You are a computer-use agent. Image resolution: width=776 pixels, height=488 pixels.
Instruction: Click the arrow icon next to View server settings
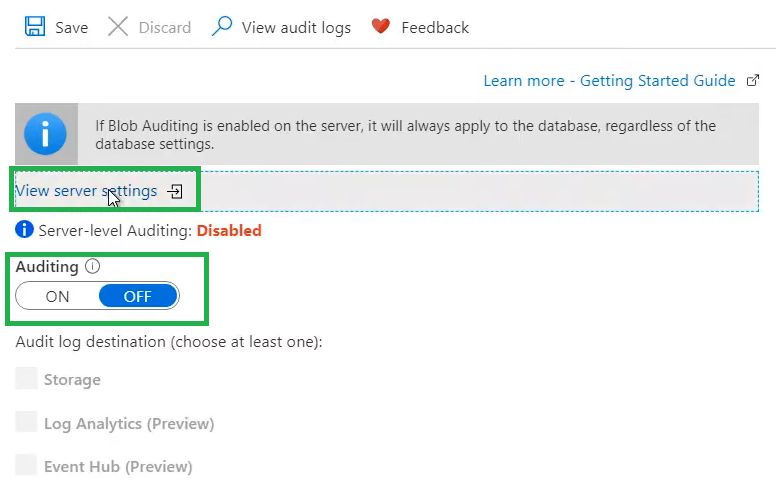pyautogui.click(x=175, y=191)
